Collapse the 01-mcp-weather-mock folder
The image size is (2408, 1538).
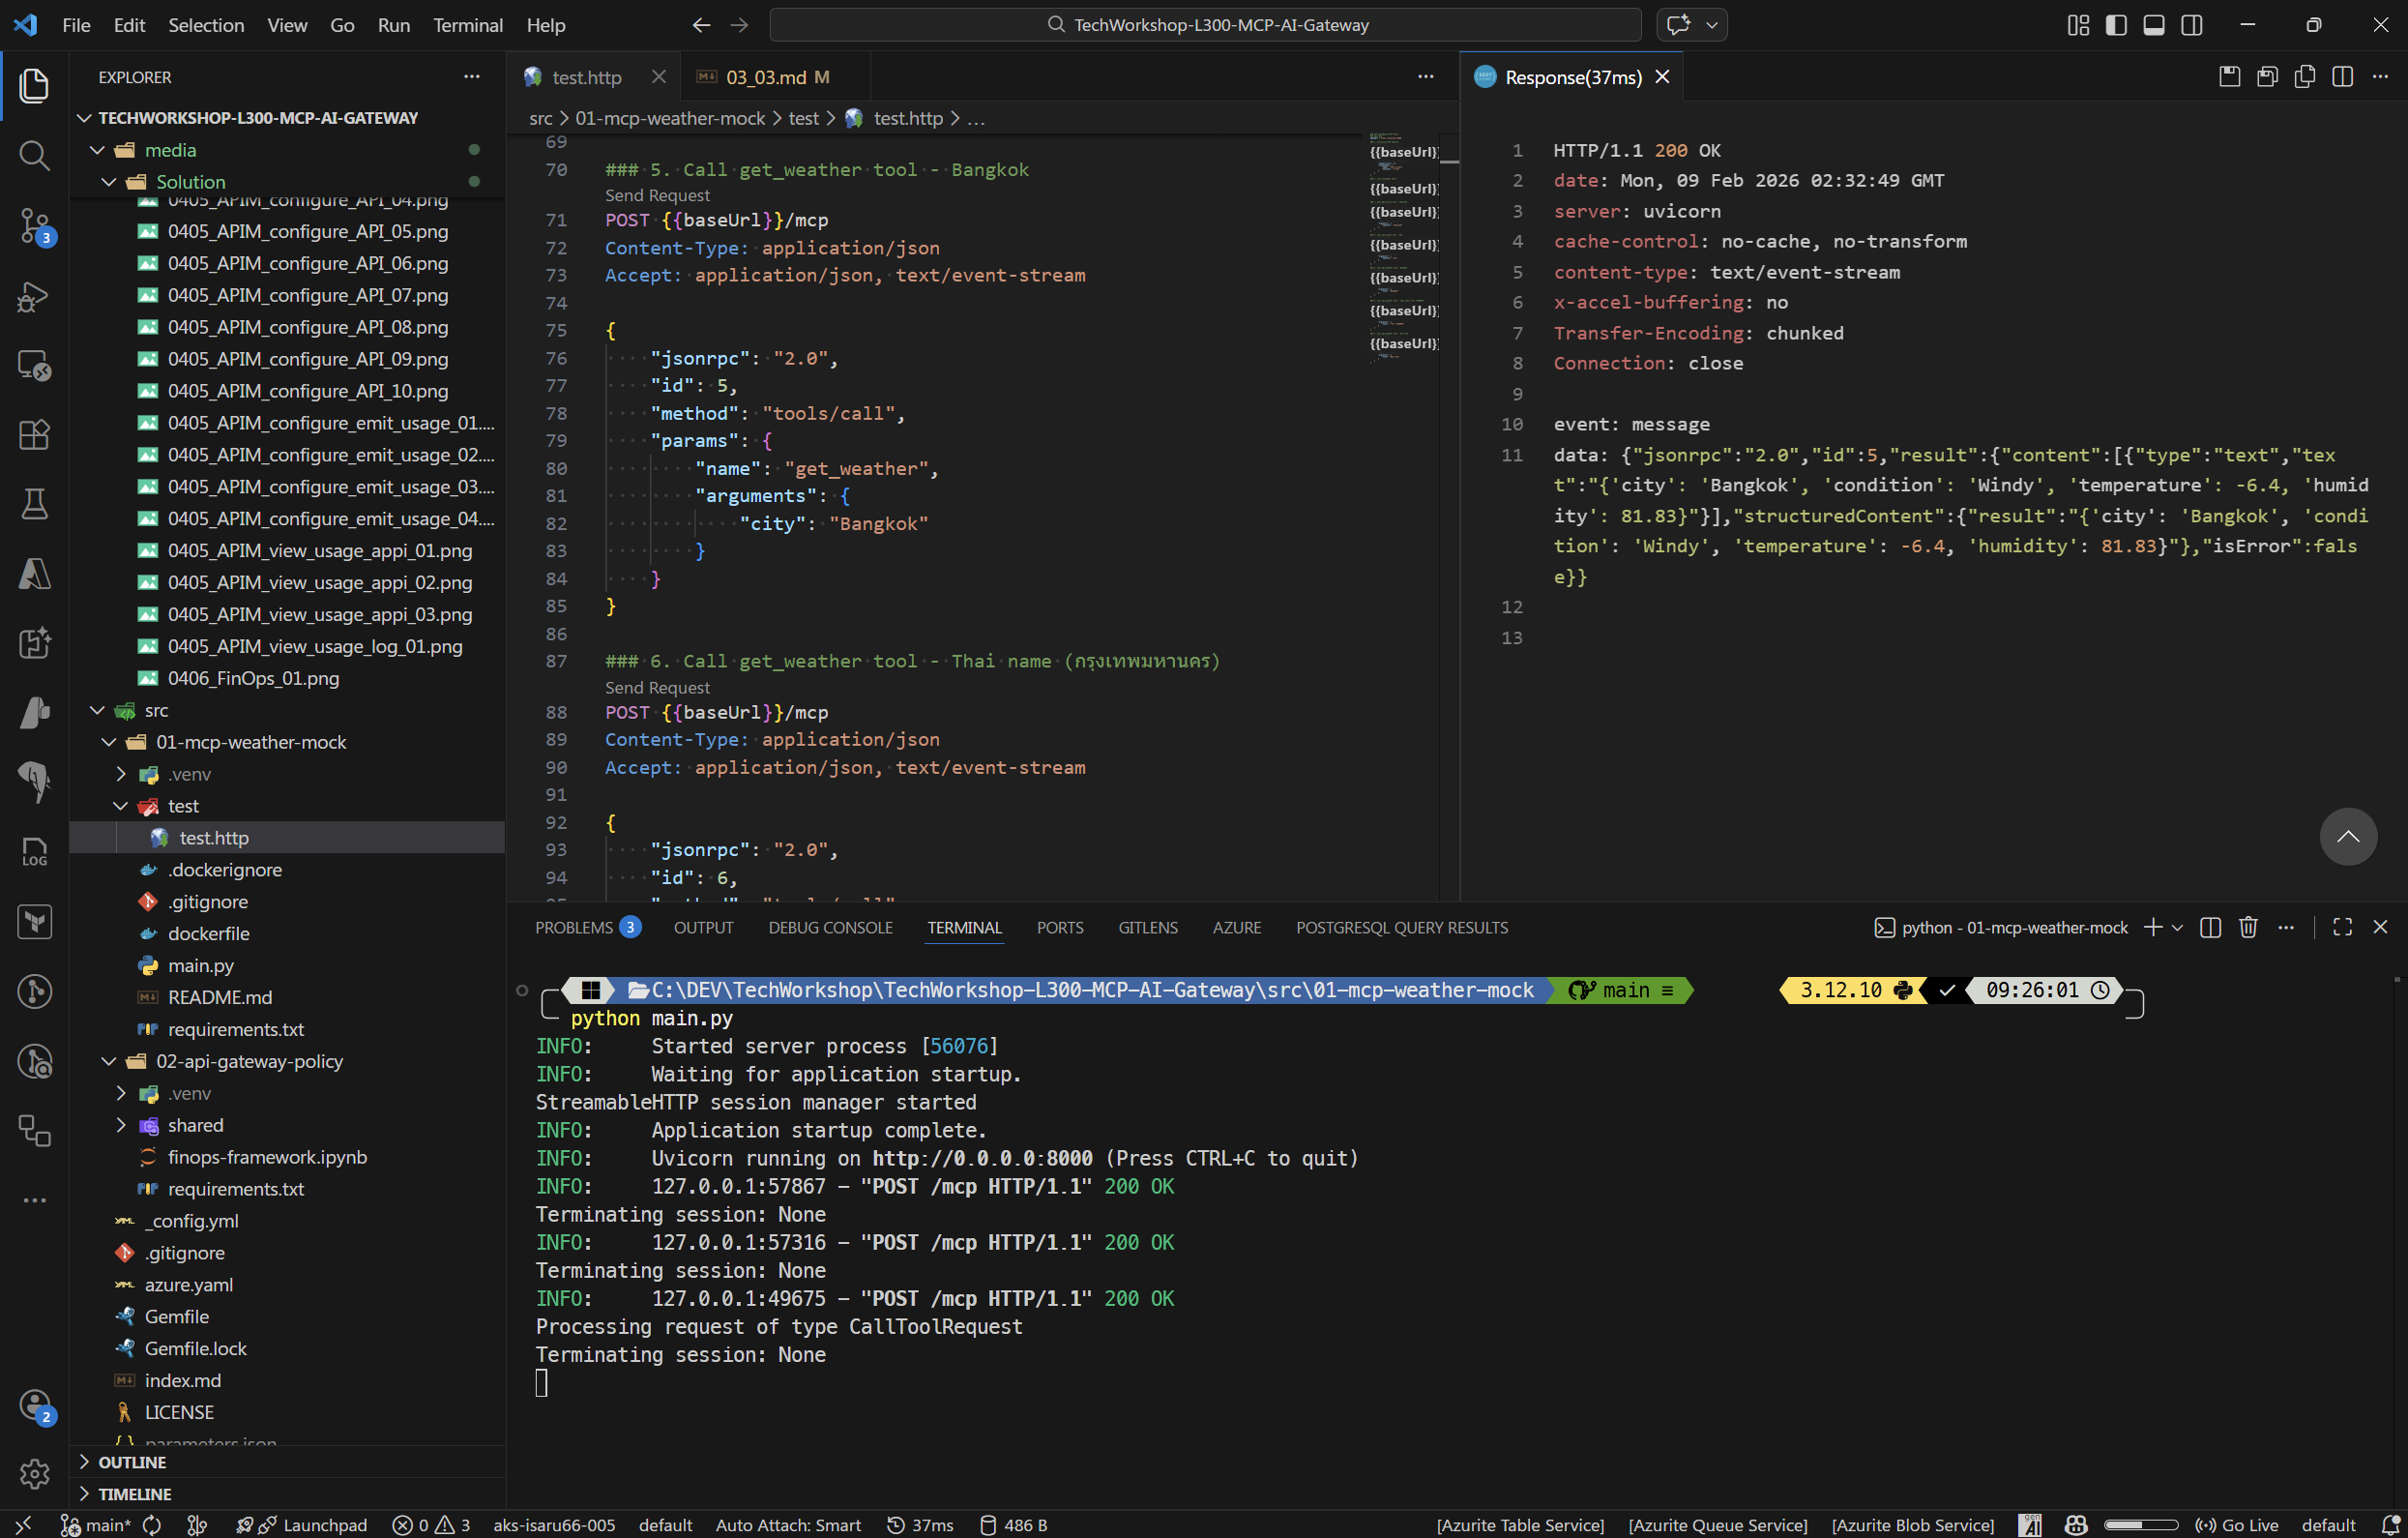[x=109, y=742]
